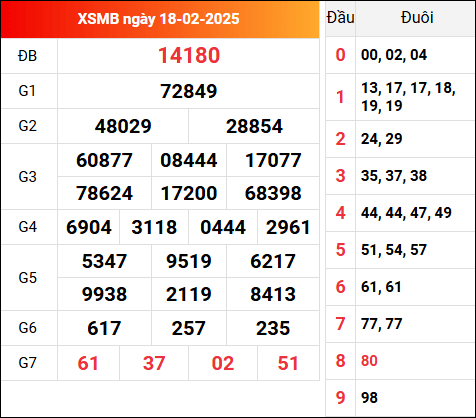Click G4 number 3118
The width and height of the screenshot is (476, 418).
coord(154,227)
